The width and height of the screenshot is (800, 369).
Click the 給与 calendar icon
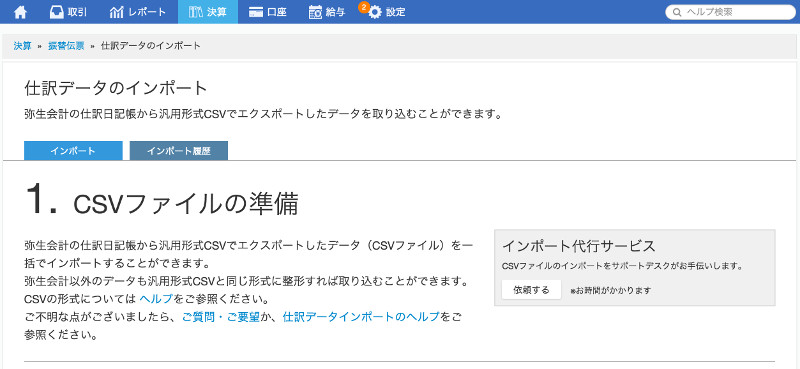coord(315,12)
